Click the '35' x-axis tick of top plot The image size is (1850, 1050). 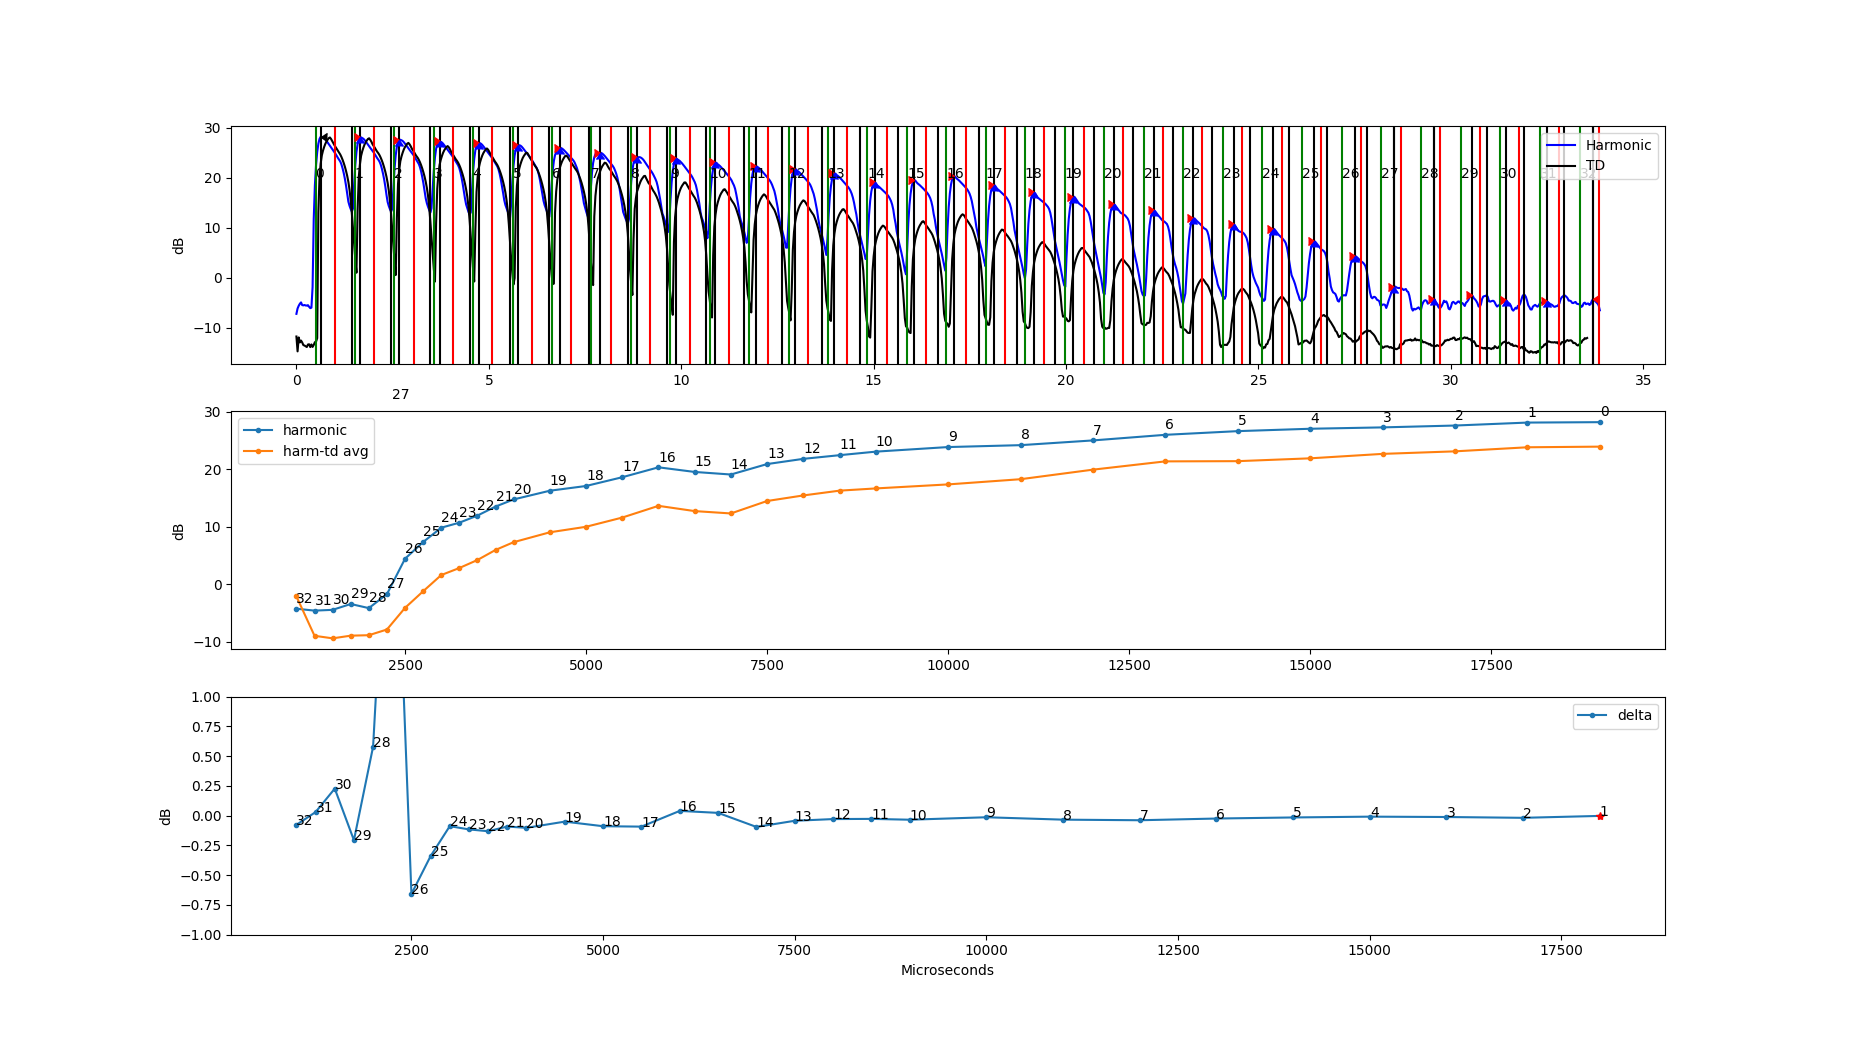(1642, 380)
